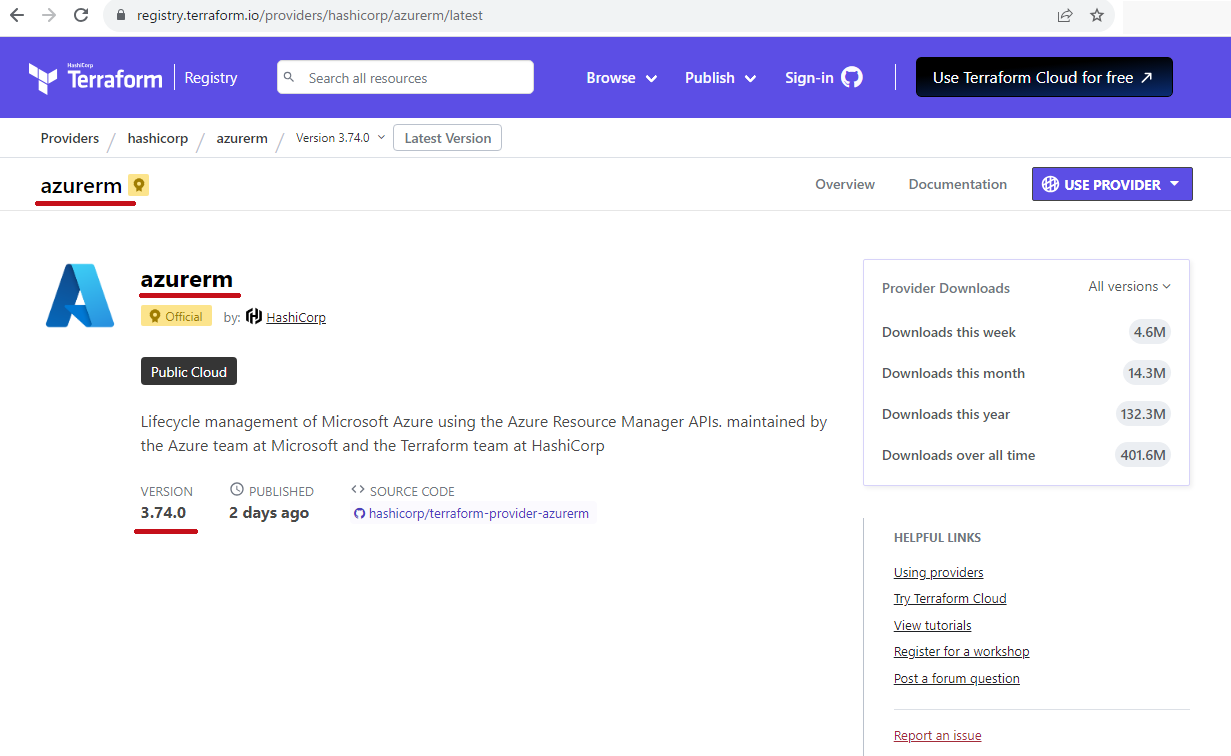Click the code brackets icon next to SOURCE CODE
This screenshot has height=756, width=1231.
pyautogui.click(x=358, y=490)
